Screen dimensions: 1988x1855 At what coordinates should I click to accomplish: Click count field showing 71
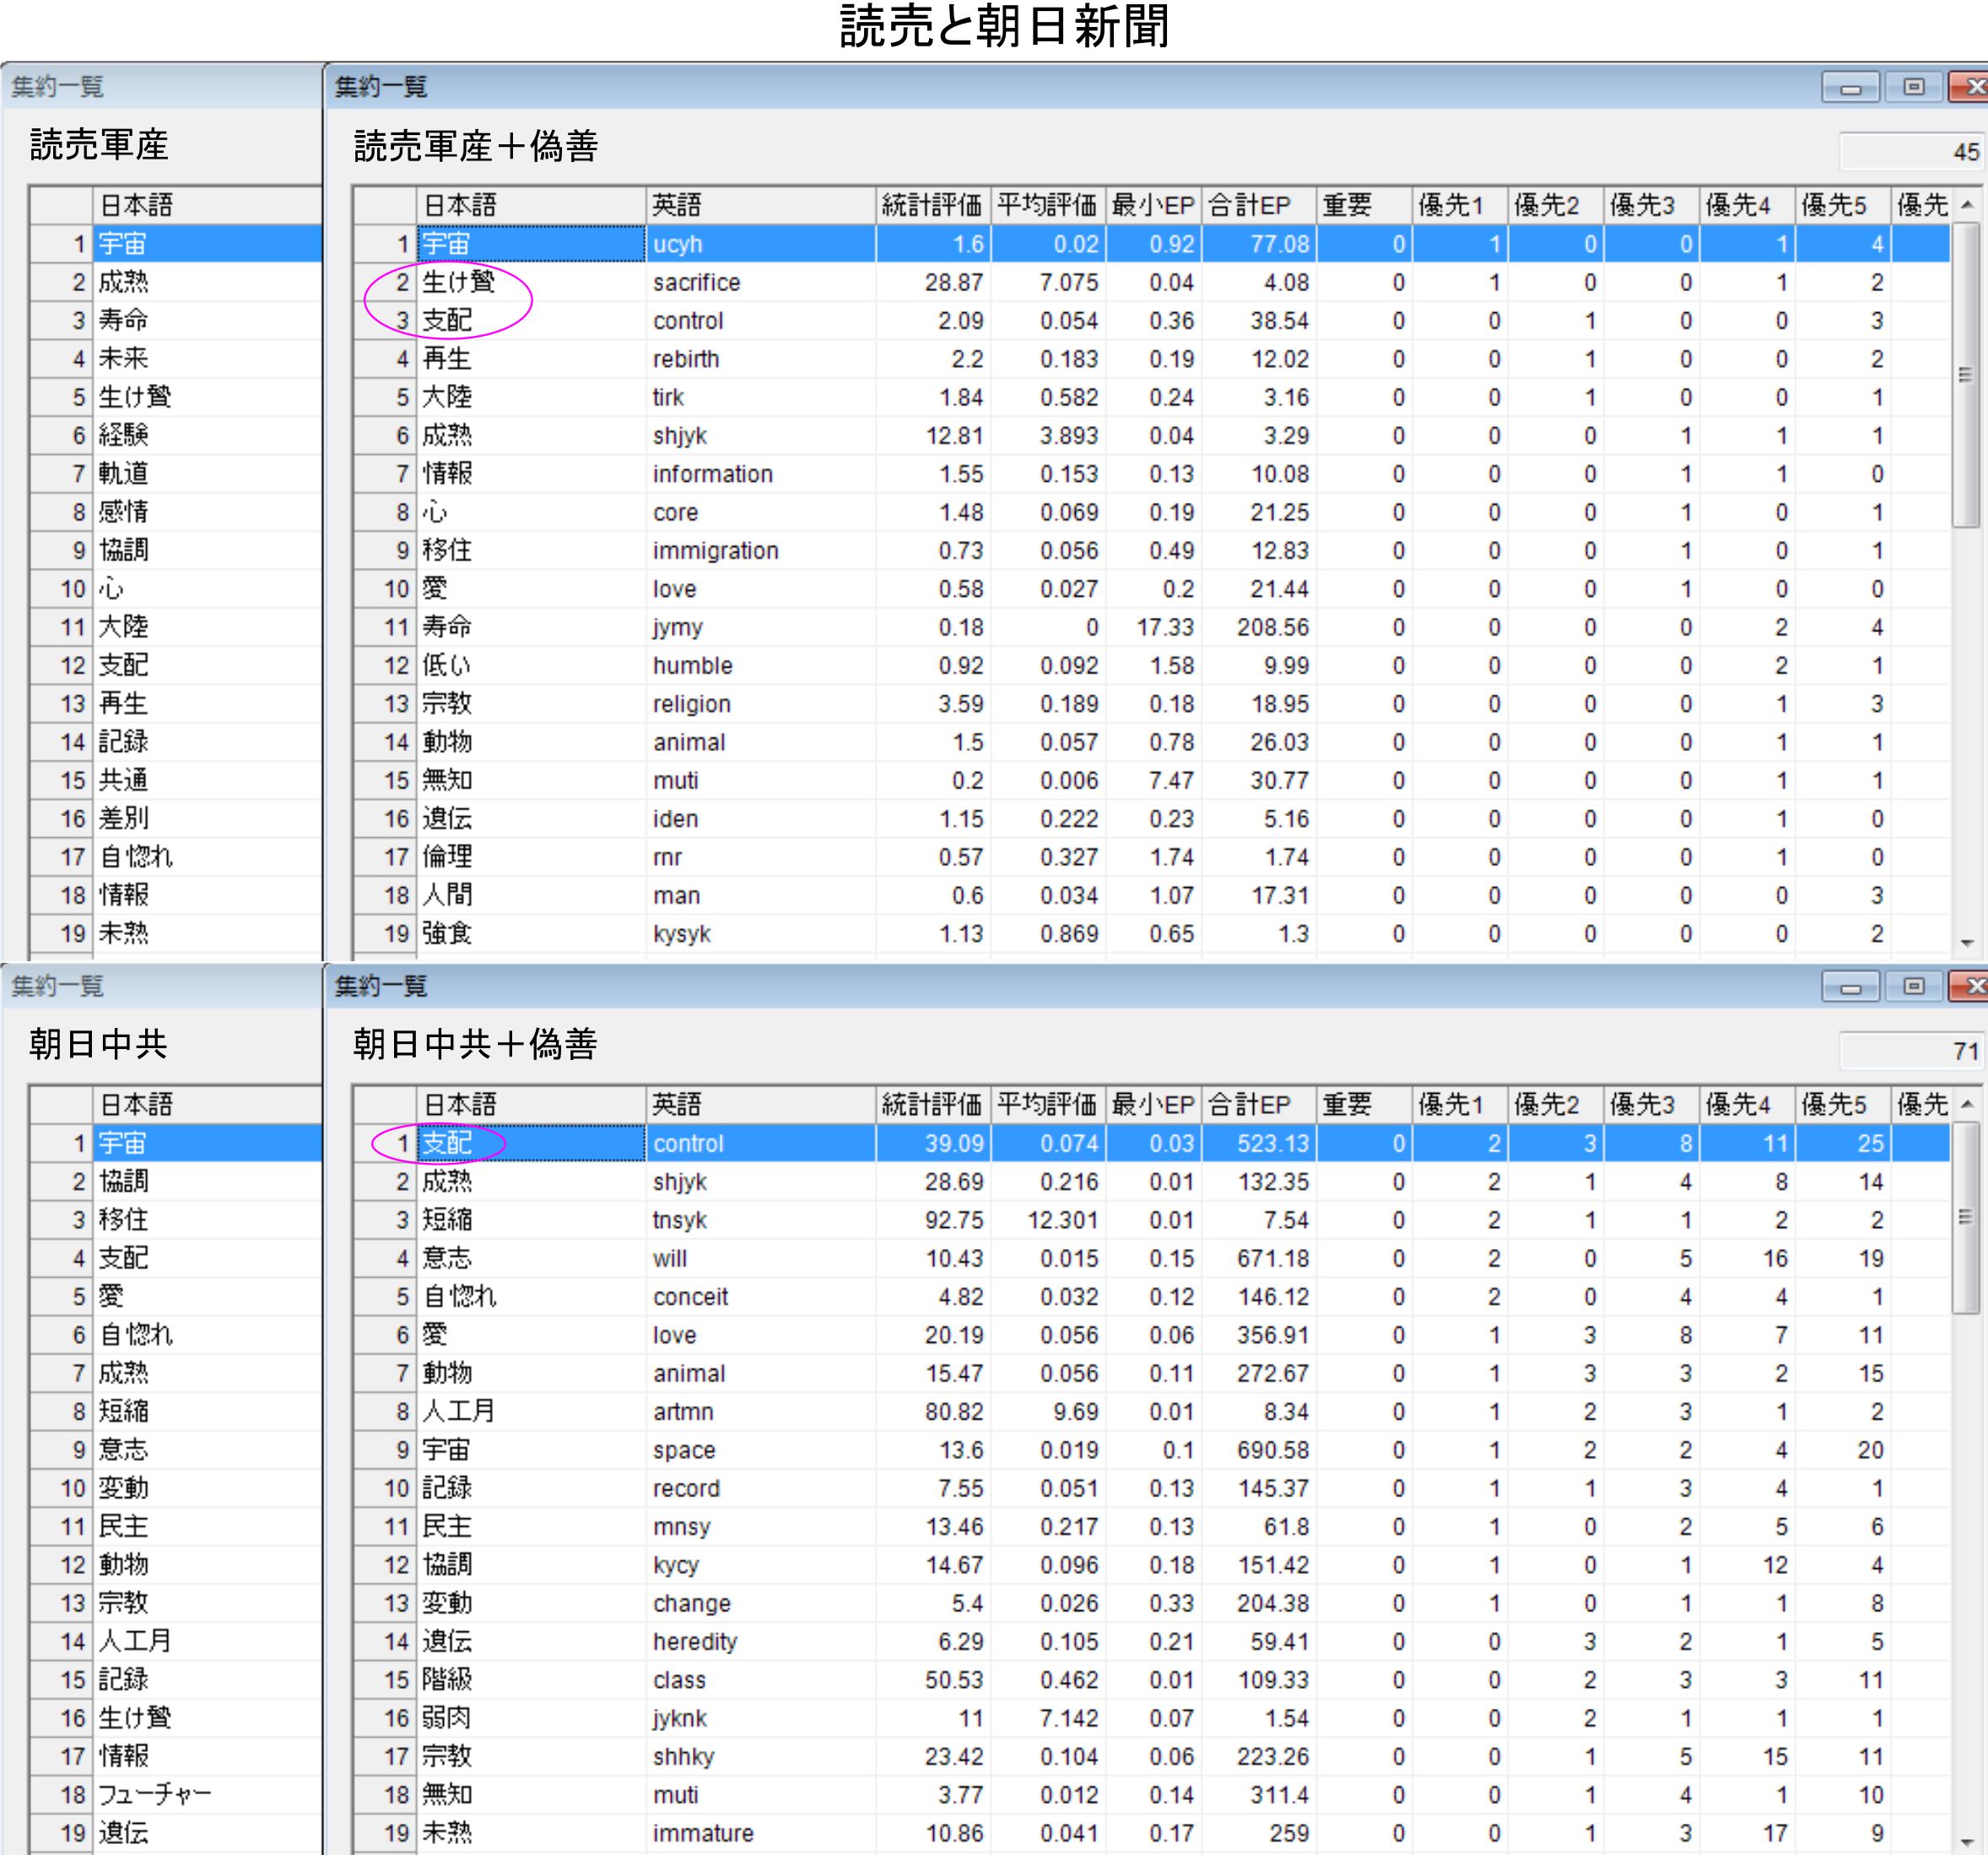[x=1912, y=1051]
